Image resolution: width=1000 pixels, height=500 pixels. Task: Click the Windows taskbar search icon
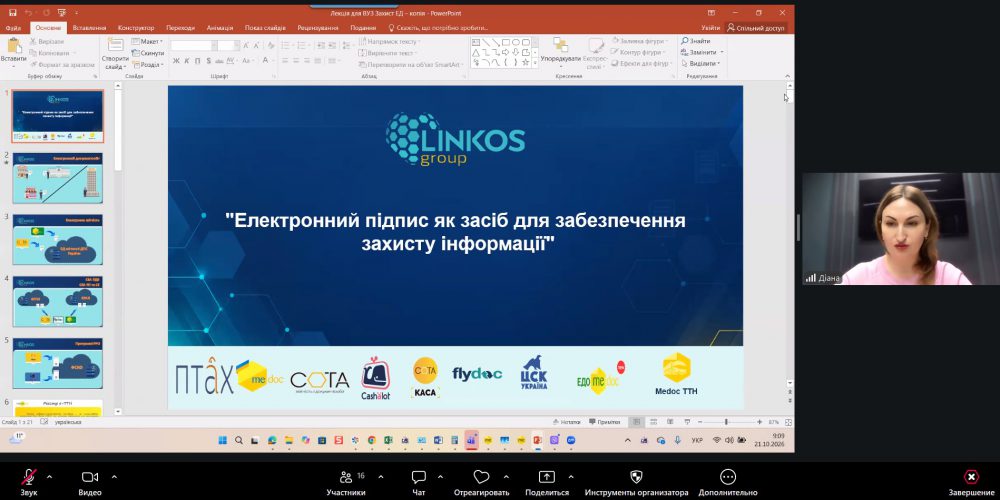(x=239, y=440)
